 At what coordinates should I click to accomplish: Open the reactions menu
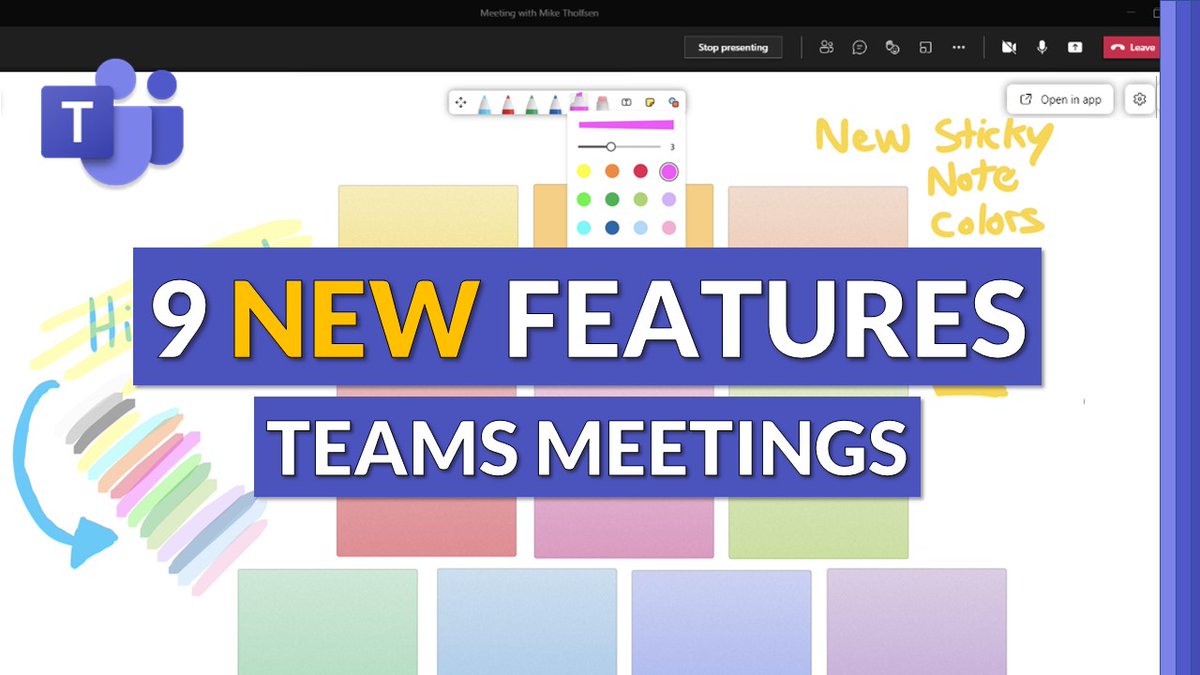(893, 47)
